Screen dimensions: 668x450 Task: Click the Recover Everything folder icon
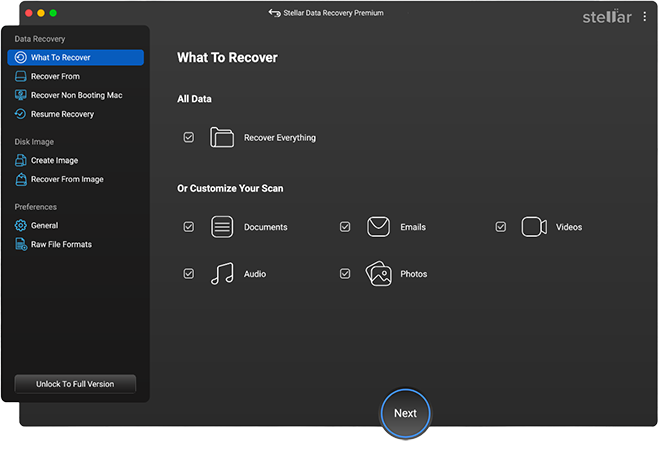pyautogui.click(x=222, y=137)
